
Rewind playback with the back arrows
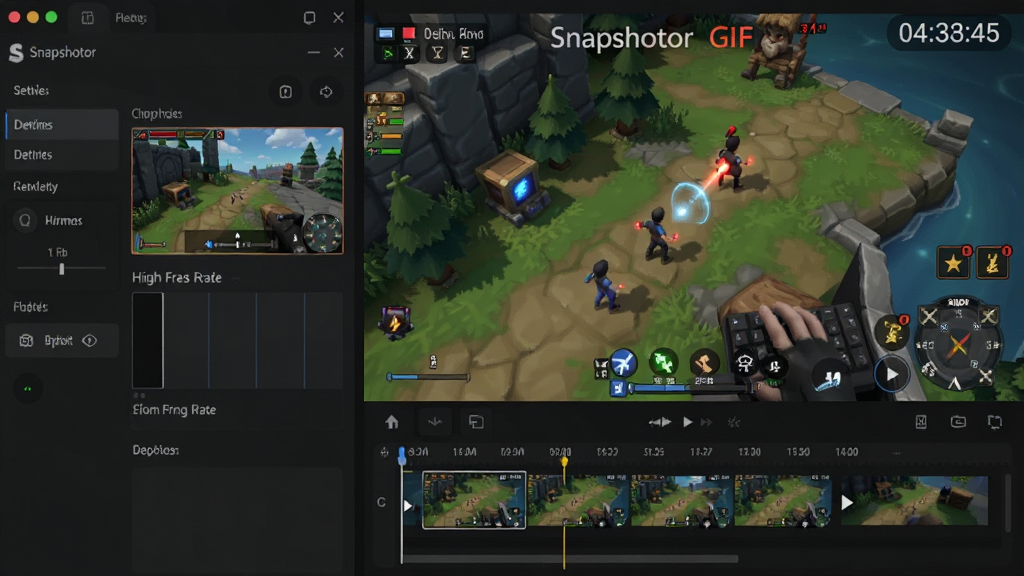click(x=660, y=423)
